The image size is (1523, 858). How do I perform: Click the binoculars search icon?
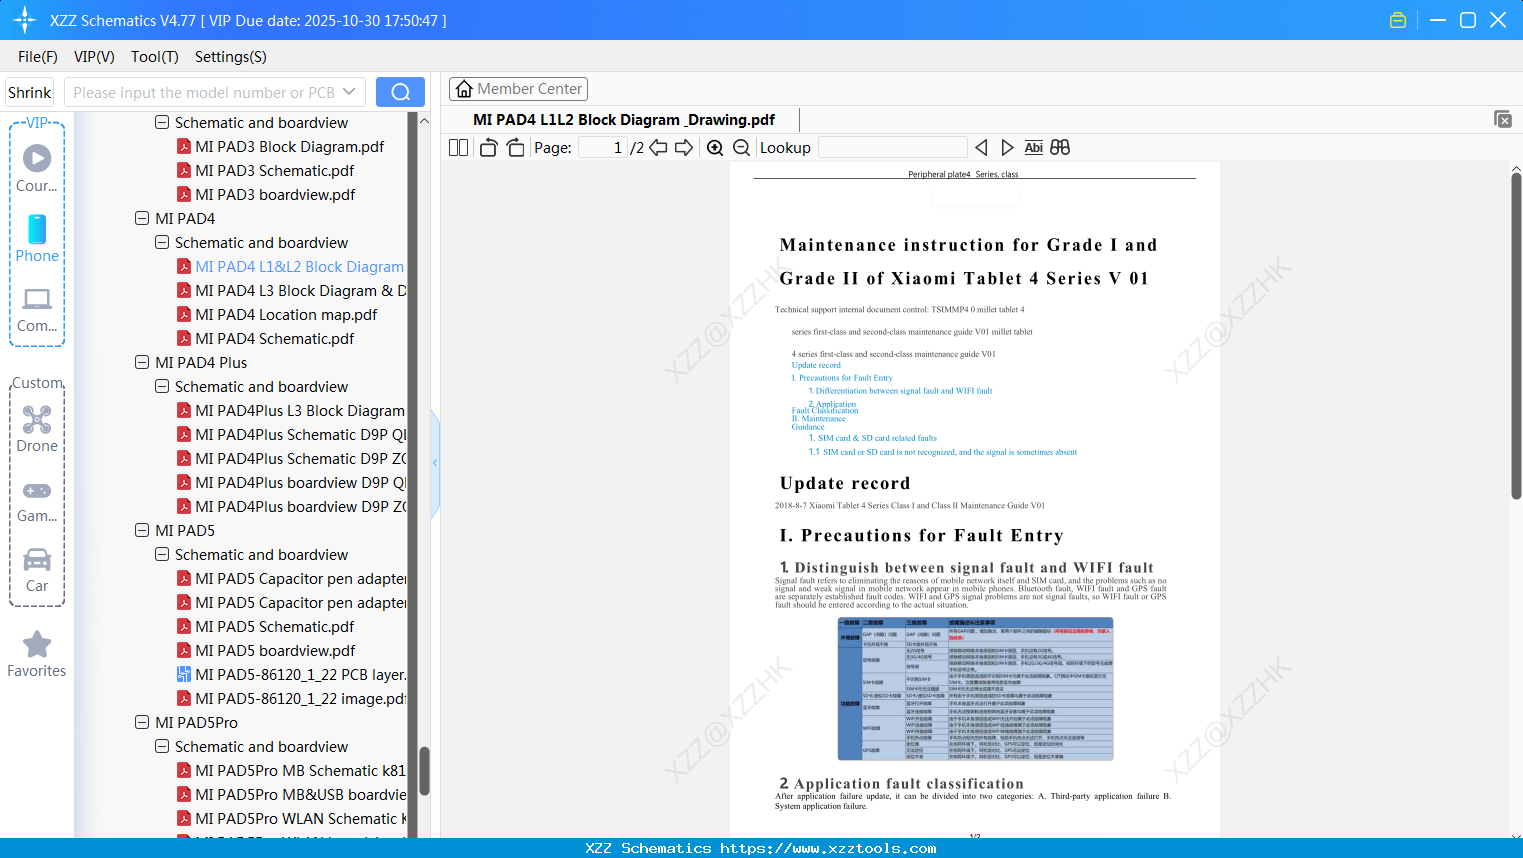pyautogui.click(x=1060, y=148)
